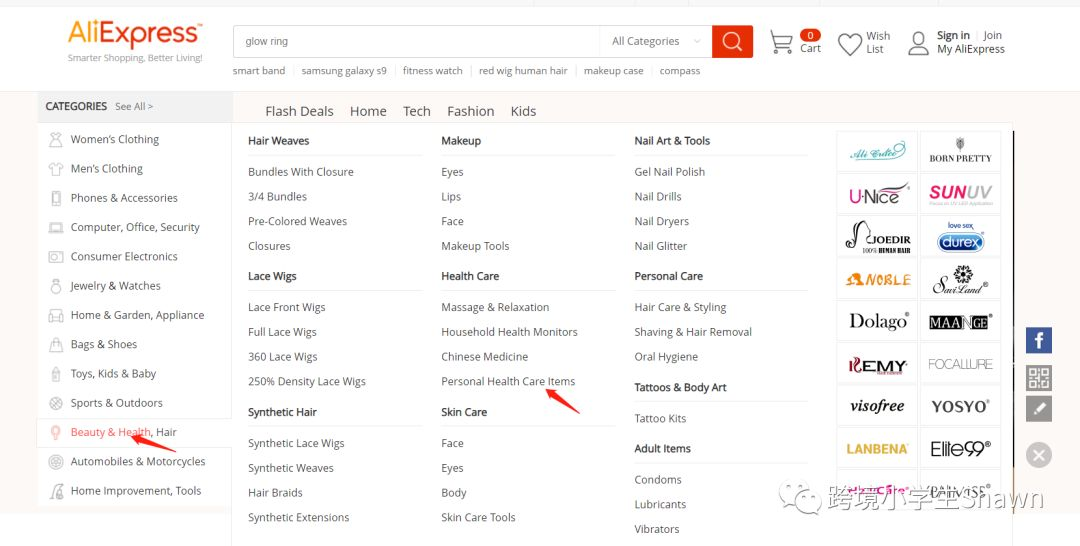Open the Kids tab
This screenshot has width=1080, height=546.
tap(523, 111)
